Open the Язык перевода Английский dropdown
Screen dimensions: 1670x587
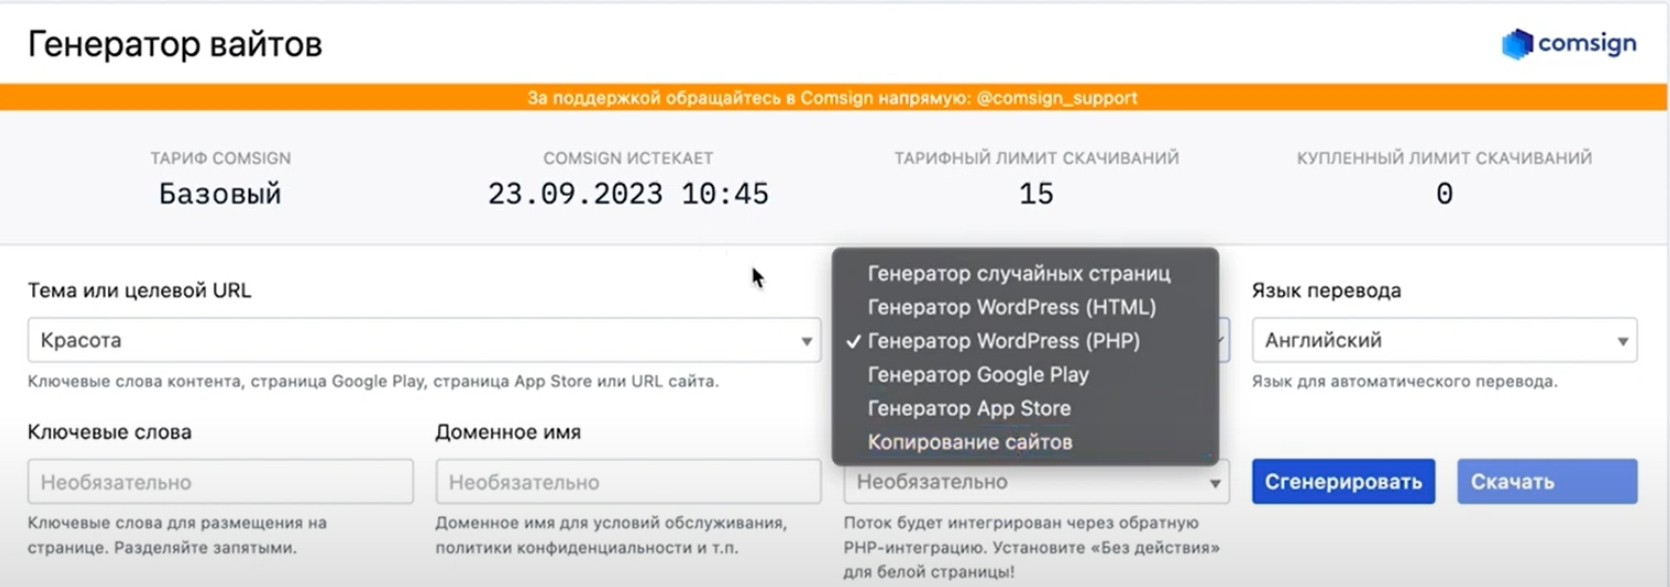1444,340
